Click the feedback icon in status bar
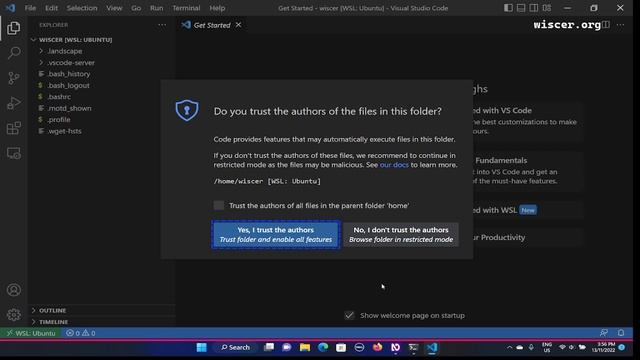 point(604,333)
